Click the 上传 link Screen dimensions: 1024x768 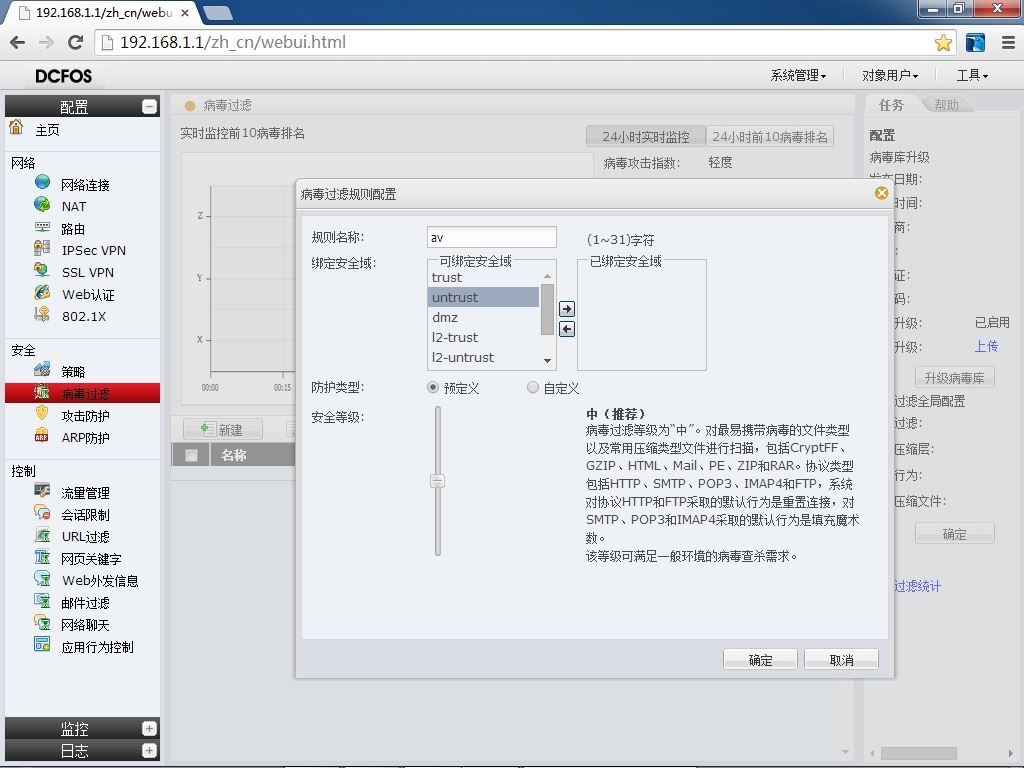tap(986, 346)
